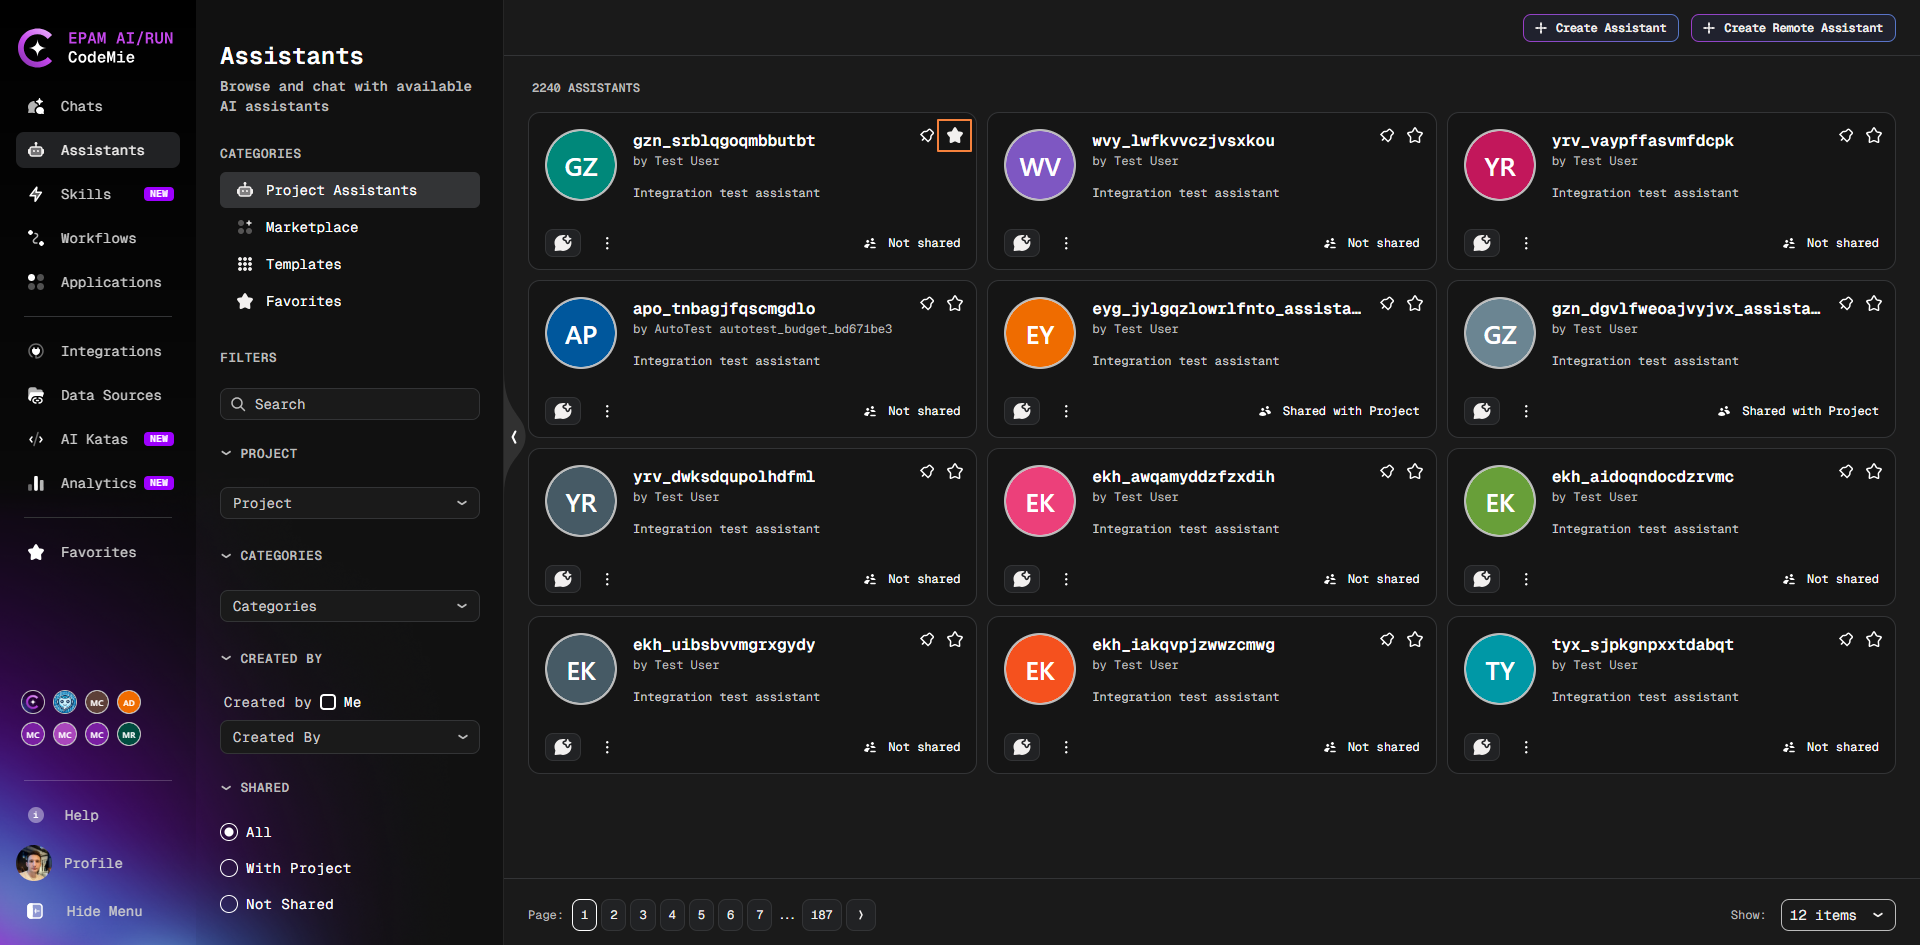This screenshot has height=945, width=1920.
Task: Favorite the tyx_sjpkgnpxxtdabqt assistant
Action: [1874, 639]
